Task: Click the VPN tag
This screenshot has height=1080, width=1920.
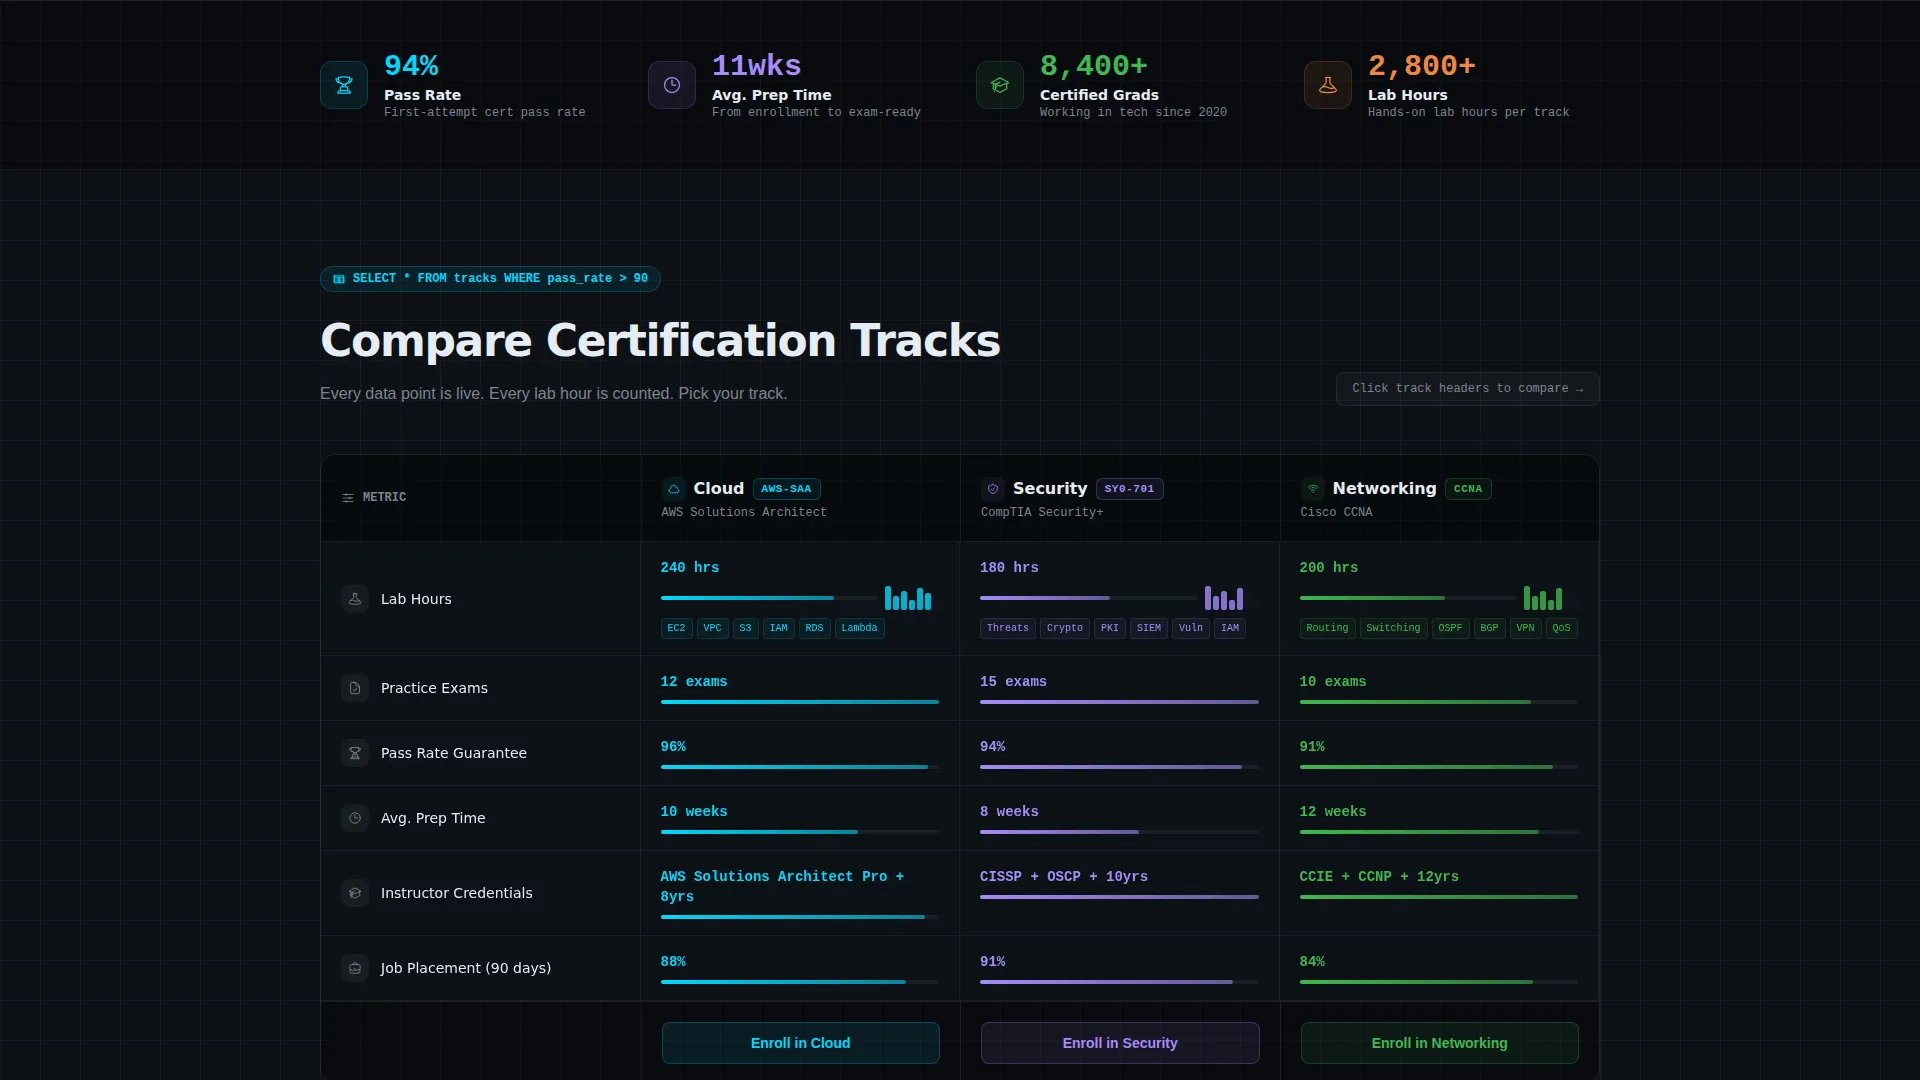Action: click(1525, 628)
